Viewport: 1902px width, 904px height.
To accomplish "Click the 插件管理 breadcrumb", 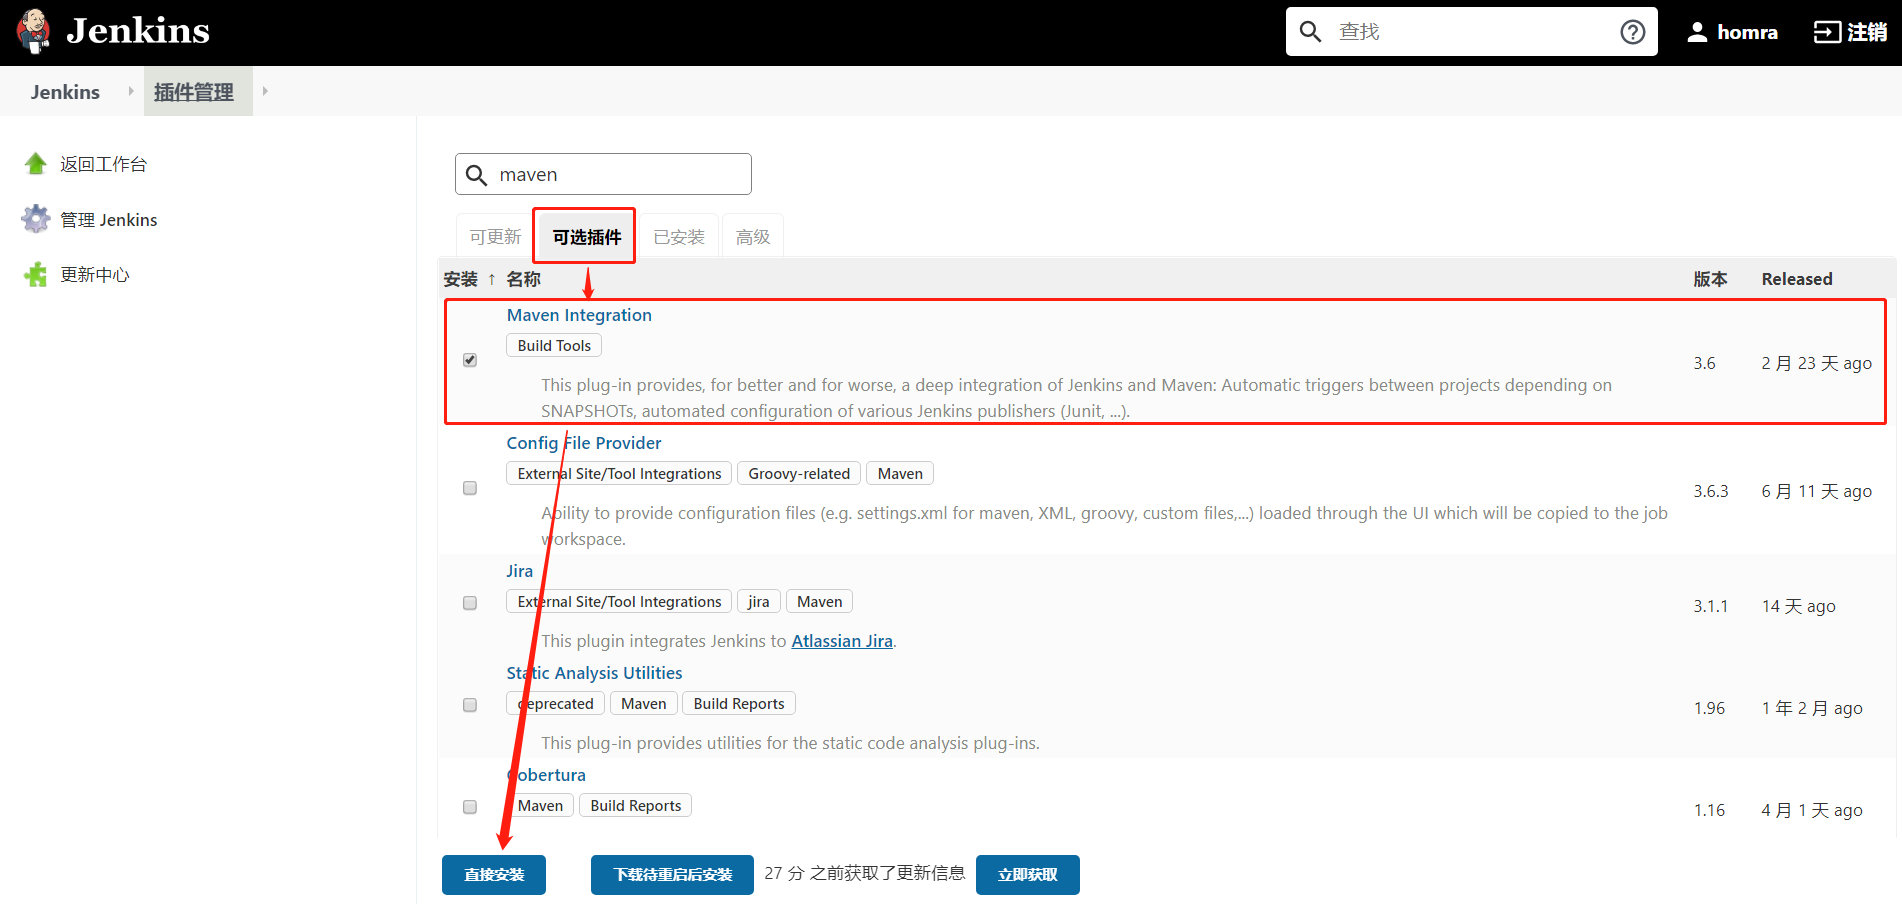I will pyautogui.click(x=194, y=92).
